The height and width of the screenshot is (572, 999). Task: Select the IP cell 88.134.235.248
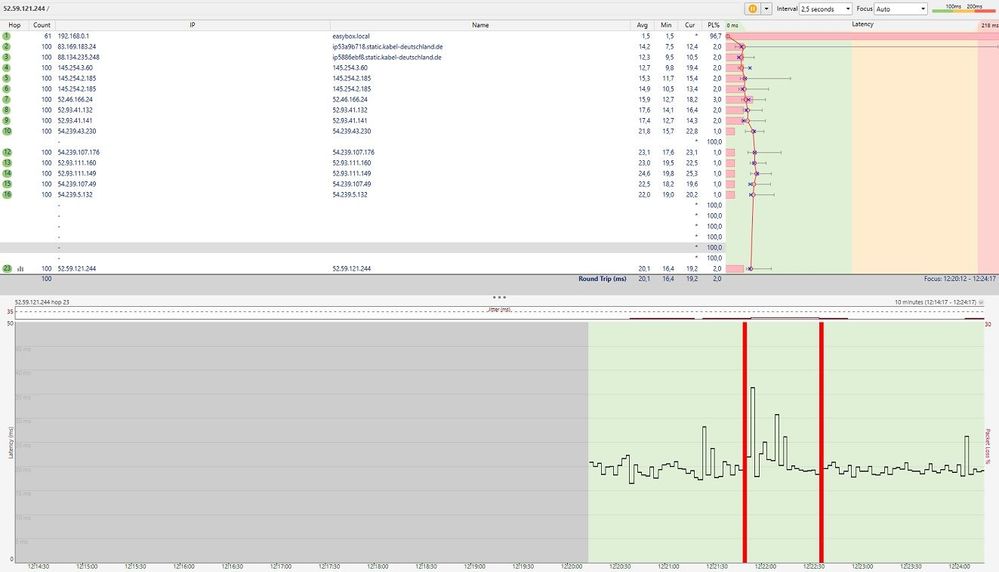(78, 57)
